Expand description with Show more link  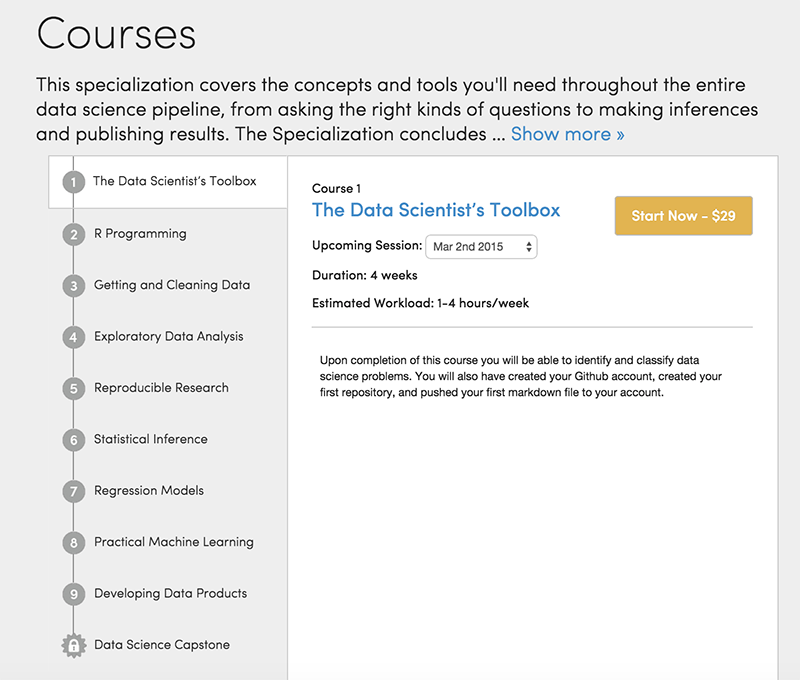(567, 134)
